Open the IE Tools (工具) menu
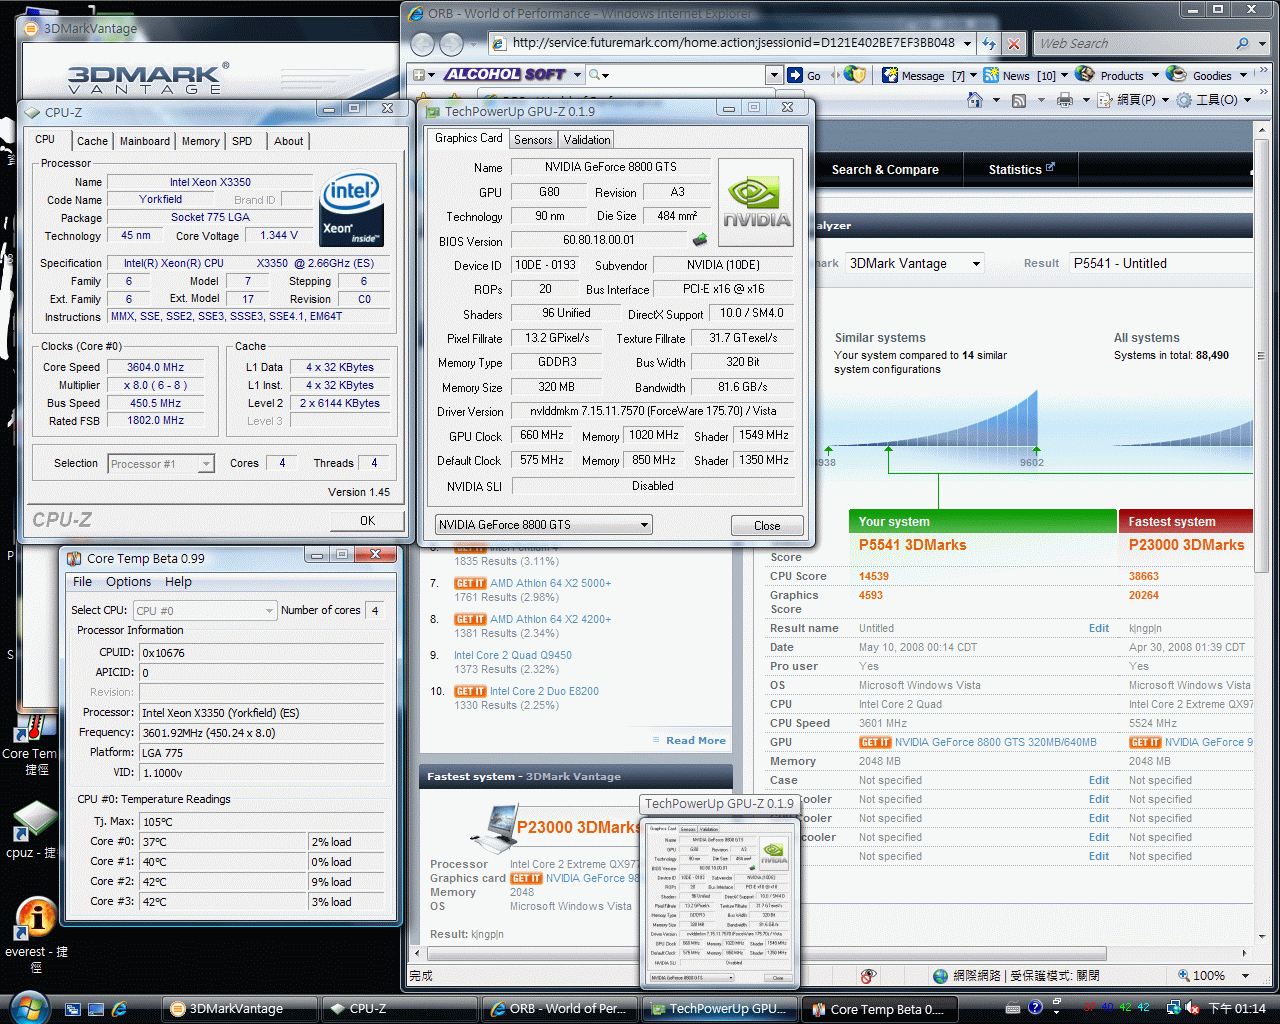 pos(1213,100)
